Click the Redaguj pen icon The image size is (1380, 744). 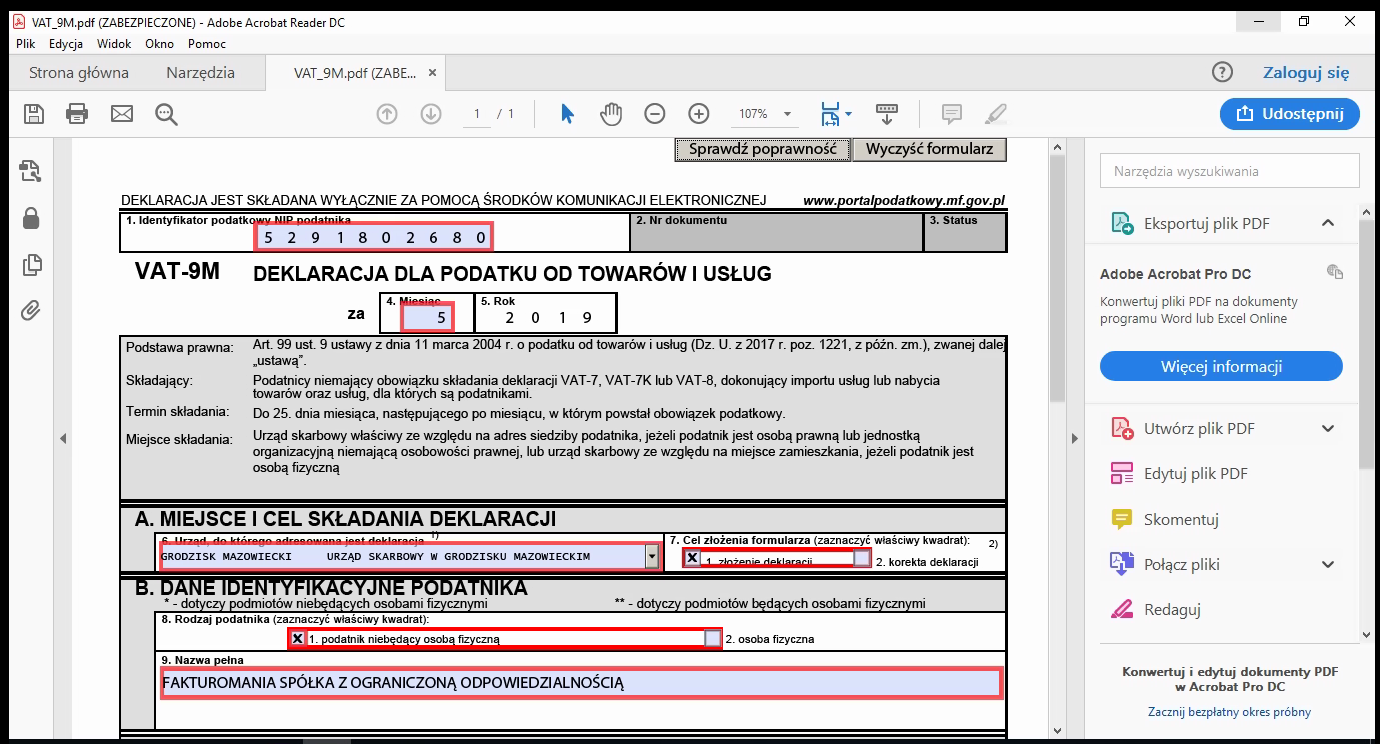pos(1122,609)
